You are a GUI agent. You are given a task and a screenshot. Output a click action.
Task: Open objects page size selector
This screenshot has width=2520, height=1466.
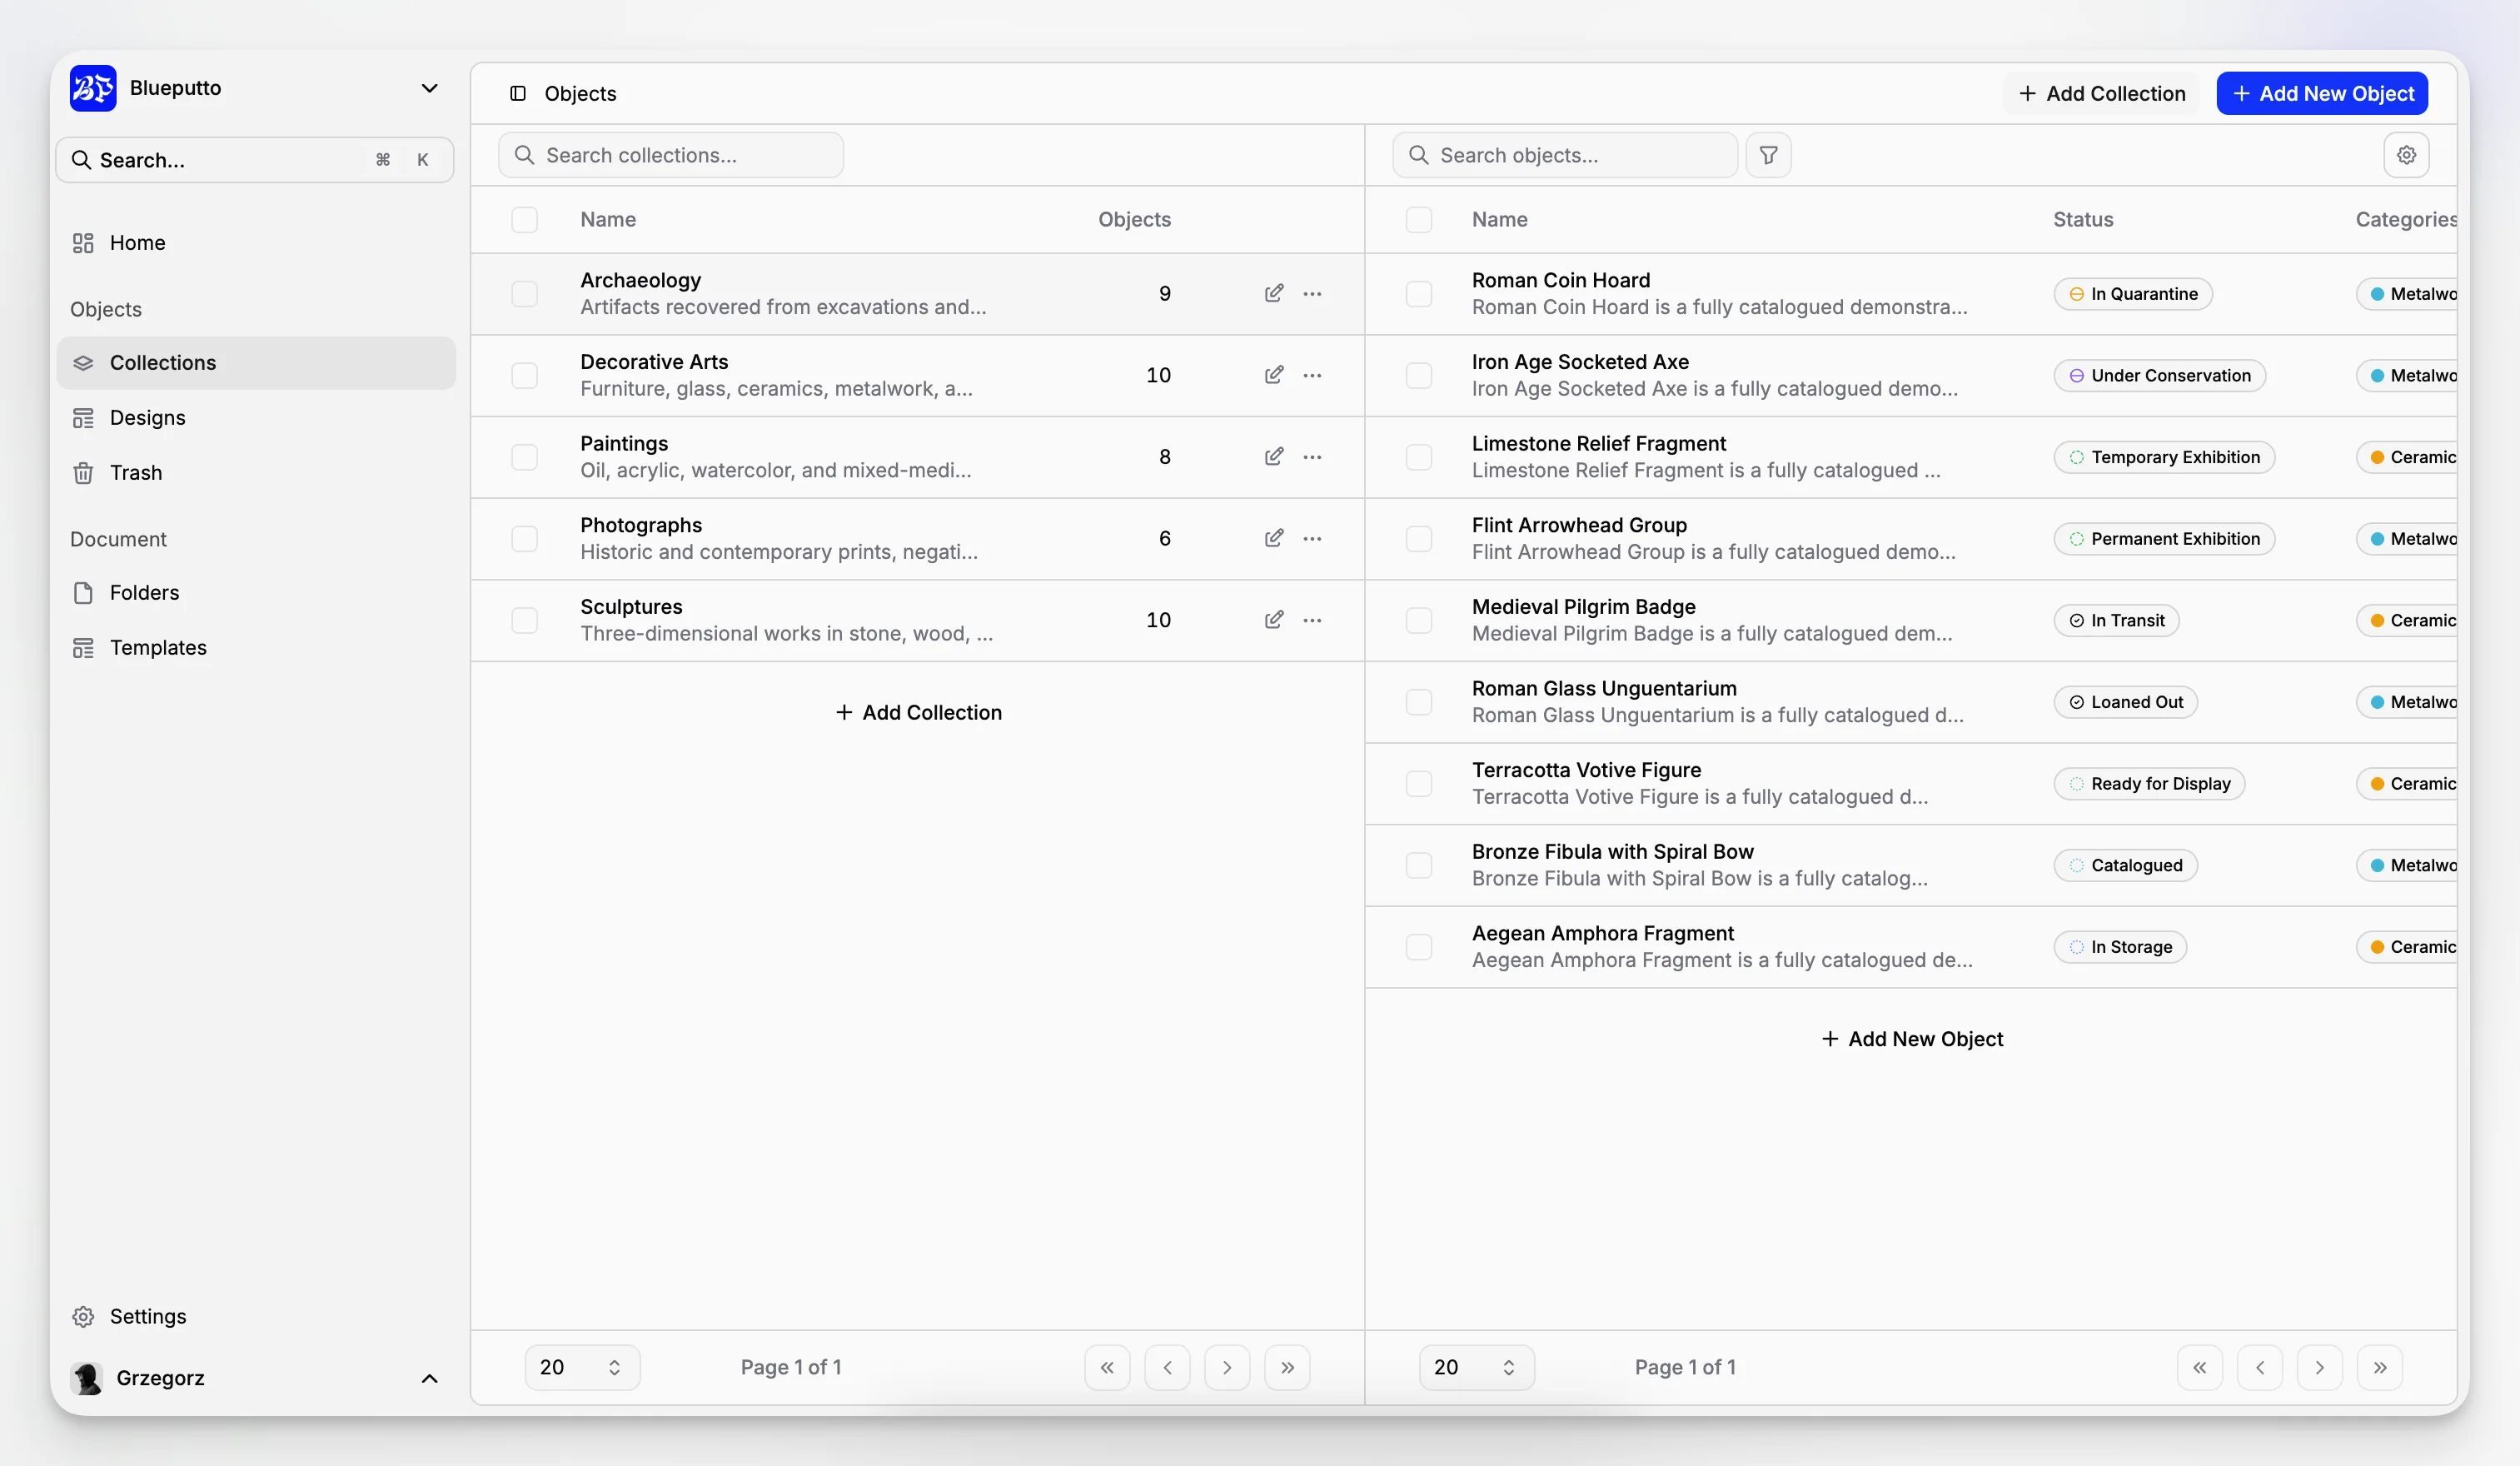[1476, 1367]
